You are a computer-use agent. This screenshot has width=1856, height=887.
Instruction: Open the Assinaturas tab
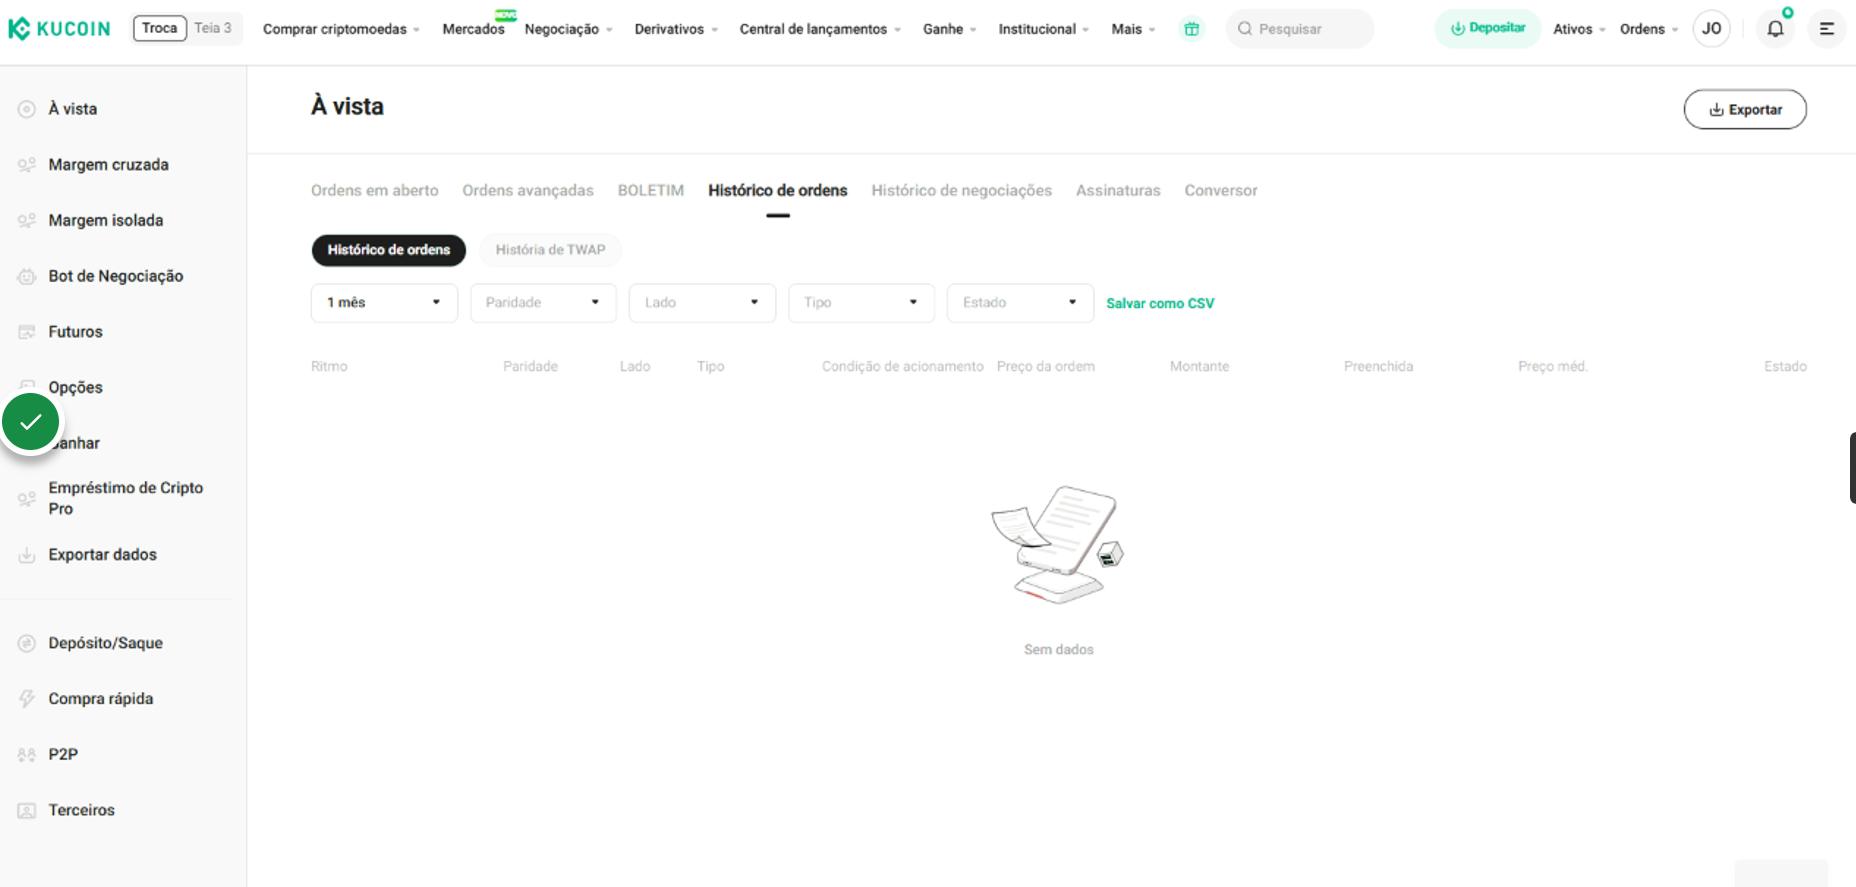[x=1118, y=190]
